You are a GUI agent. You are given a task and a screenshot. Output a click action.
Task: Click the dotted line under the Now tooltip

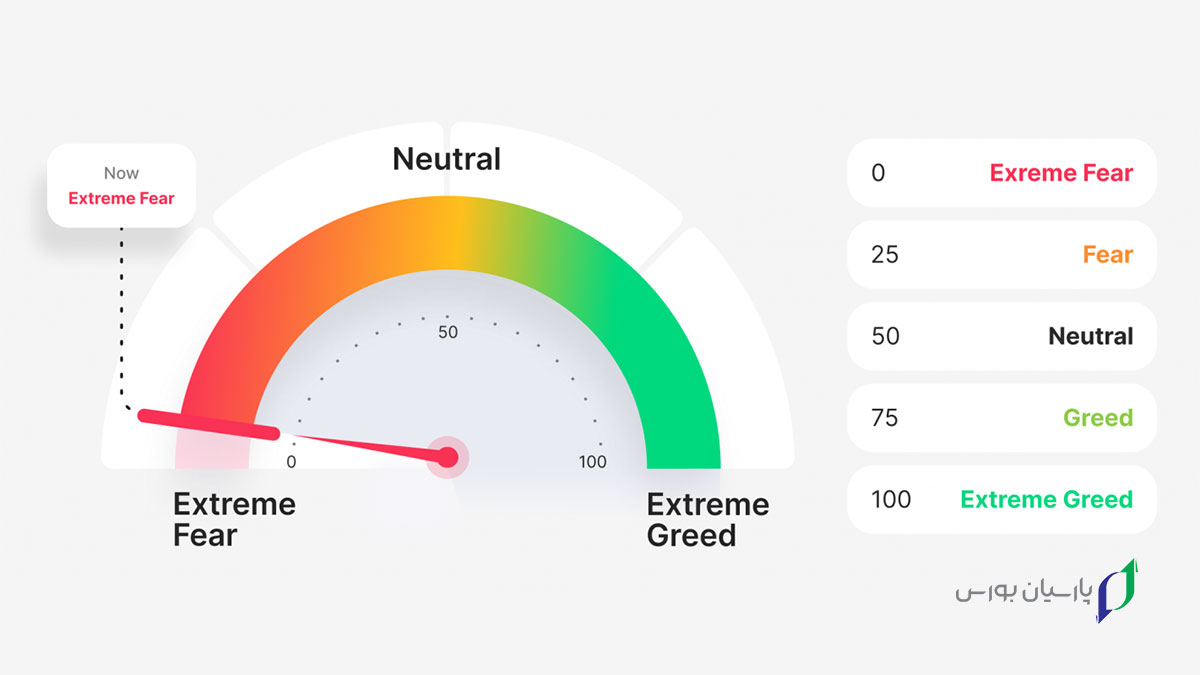coord(122,320)
